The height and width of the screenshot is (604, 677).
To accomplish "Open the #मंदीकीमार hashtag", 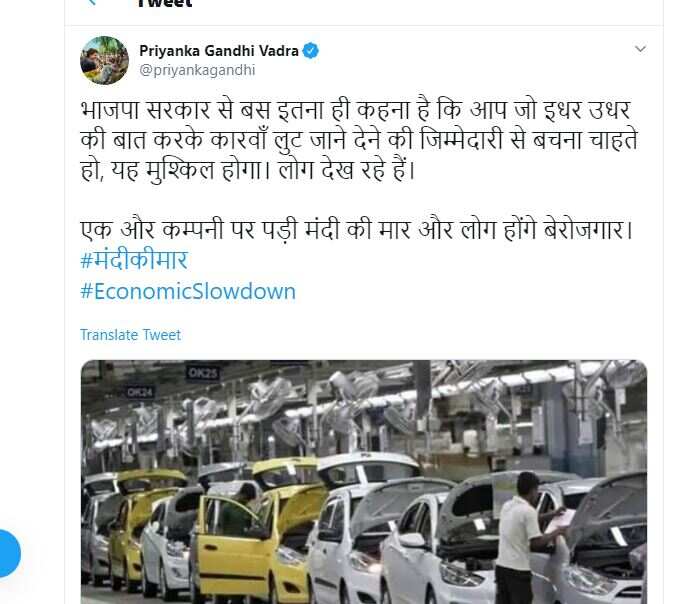I will [134, 259].
